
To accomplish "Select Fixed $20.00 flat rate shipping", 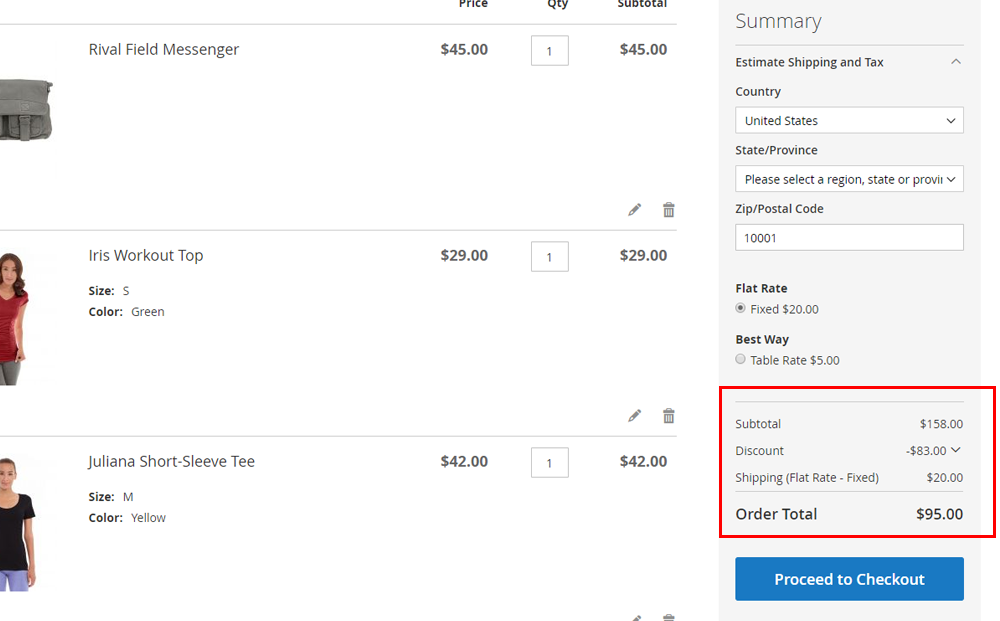I will [740, 308].
